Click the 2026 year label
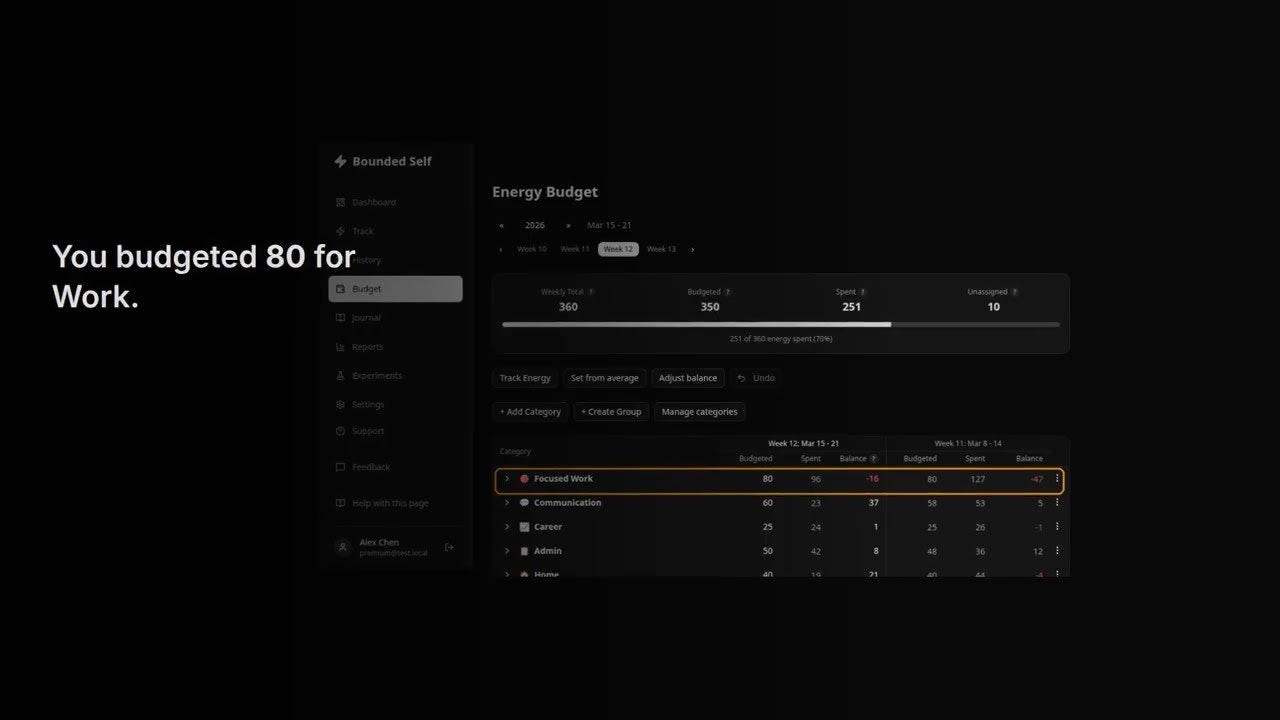1280x720 pixels. tap(535, 226)
